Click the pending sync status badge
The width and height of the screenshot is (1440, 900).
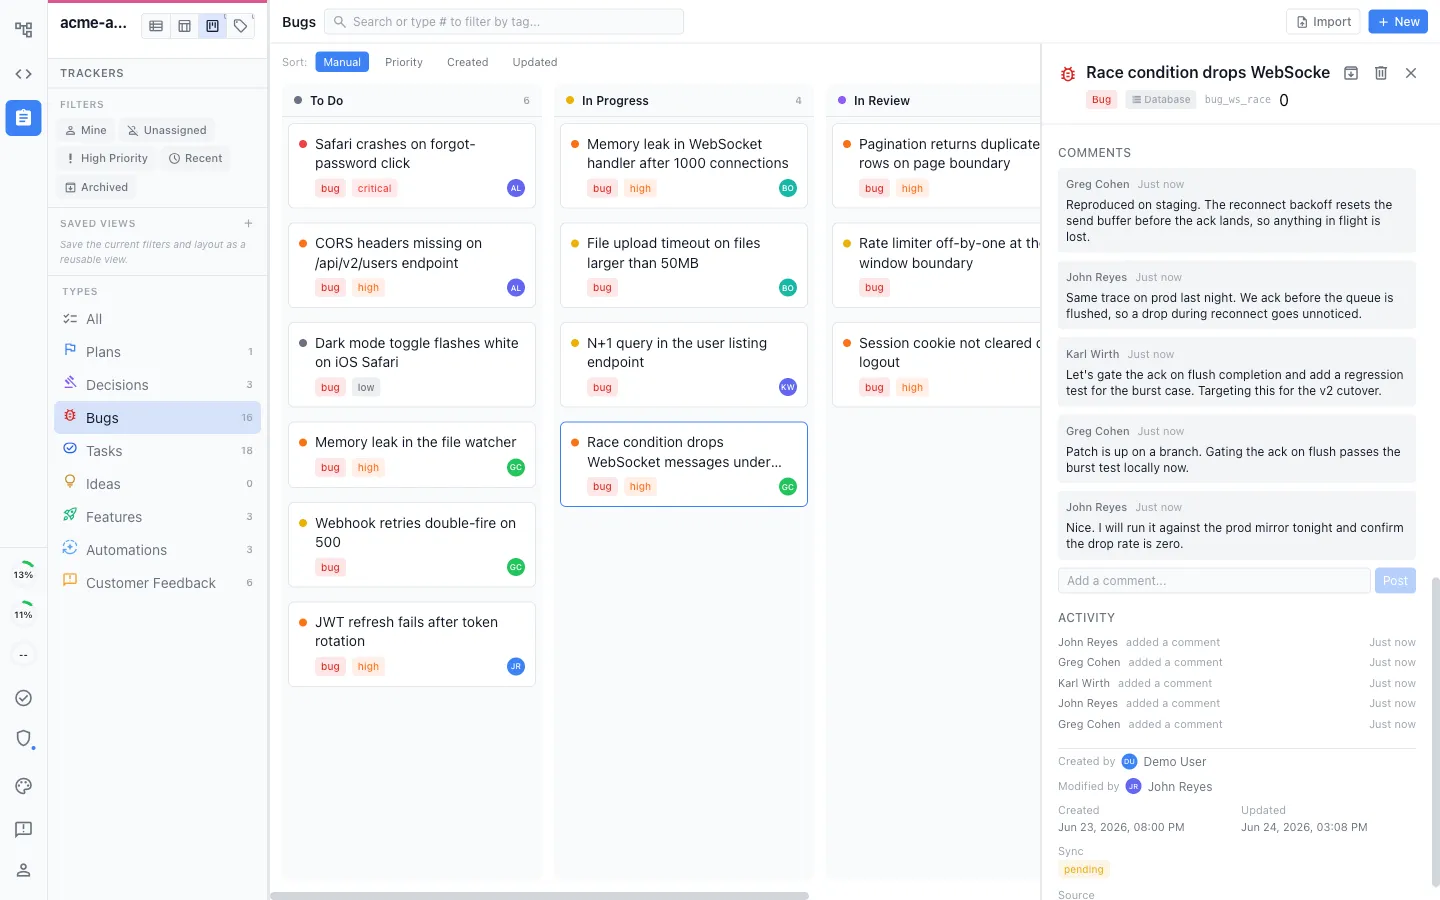click(1084, 870)
